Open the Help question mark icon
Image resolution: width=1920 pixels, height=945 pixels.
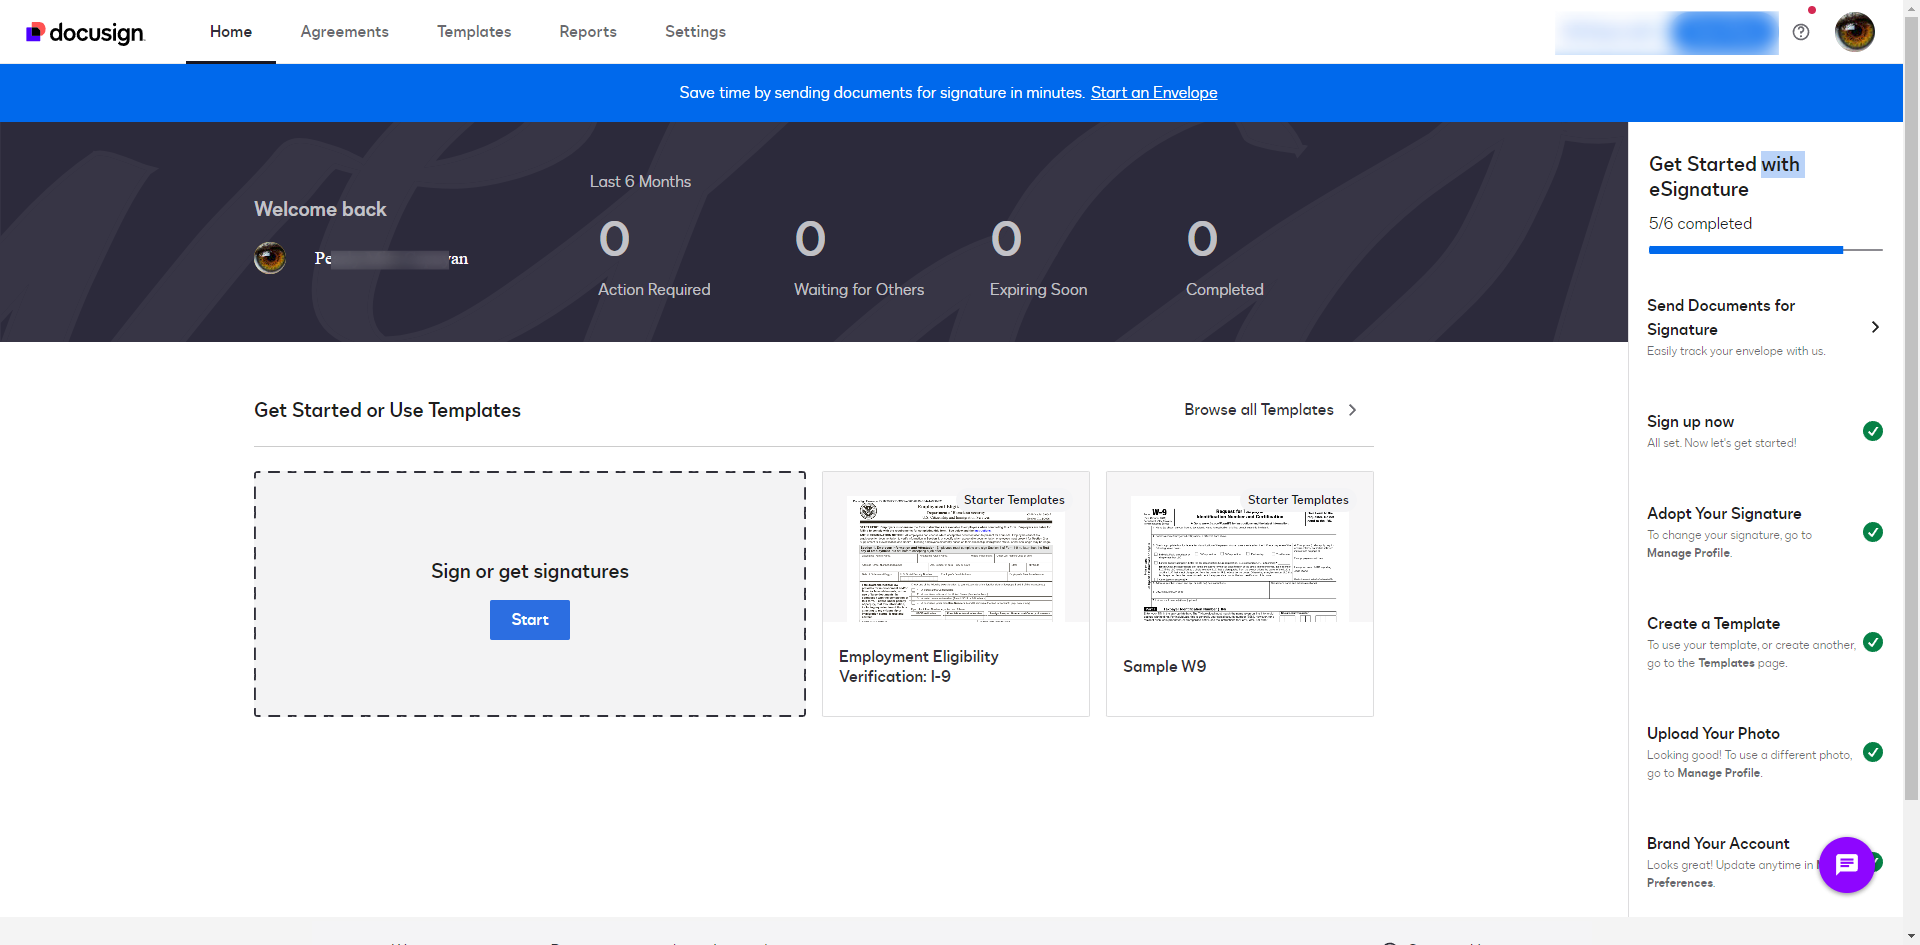click(1801, 32)
